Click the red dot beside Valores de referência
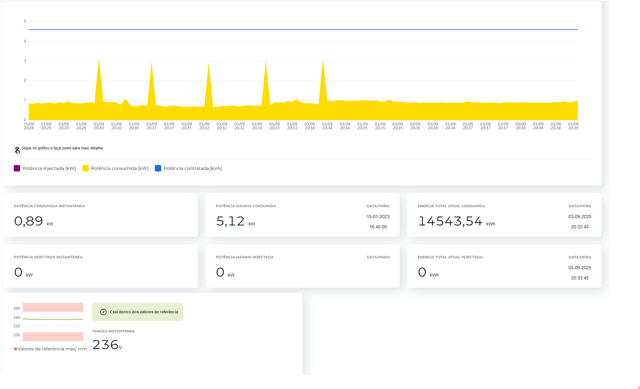The height and width of the screenshot is (389, 640). (16, 349)
